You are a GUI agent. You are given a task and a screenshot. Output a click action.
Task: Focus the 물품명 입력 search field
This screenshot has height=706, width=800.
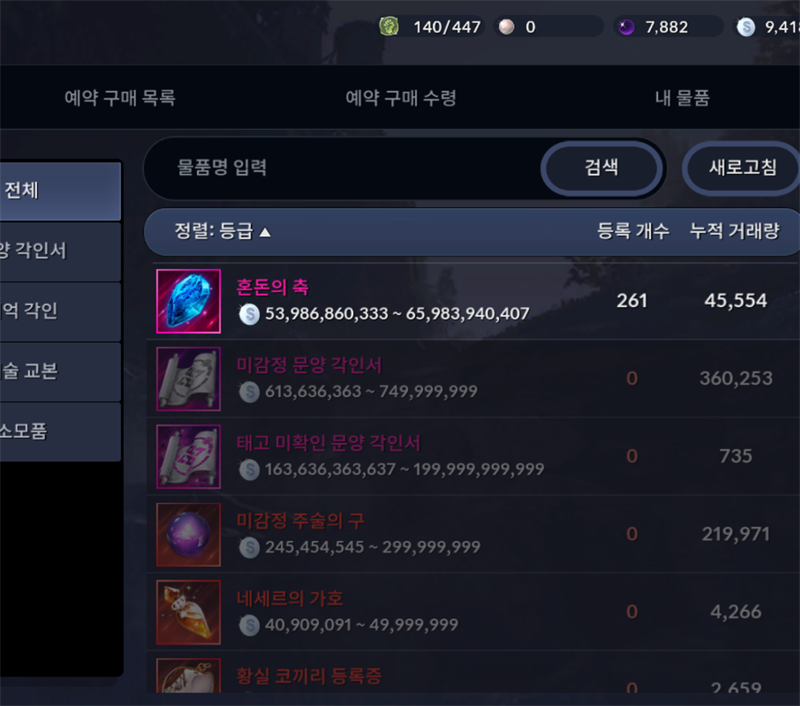(x=342, y=168)
